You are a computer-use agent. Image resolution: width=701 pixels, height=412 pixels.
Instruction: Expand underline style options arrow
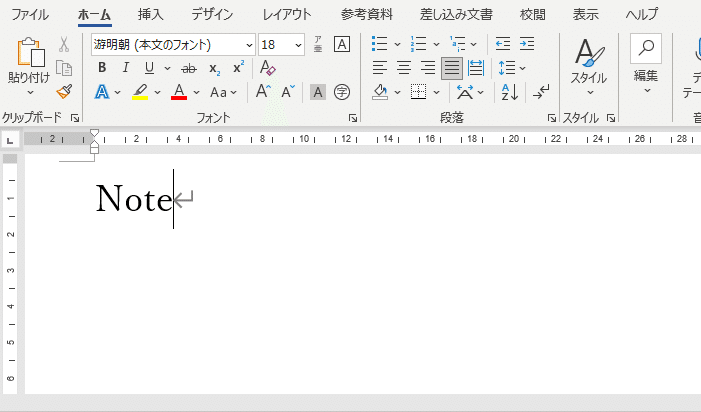click(167, 68)
